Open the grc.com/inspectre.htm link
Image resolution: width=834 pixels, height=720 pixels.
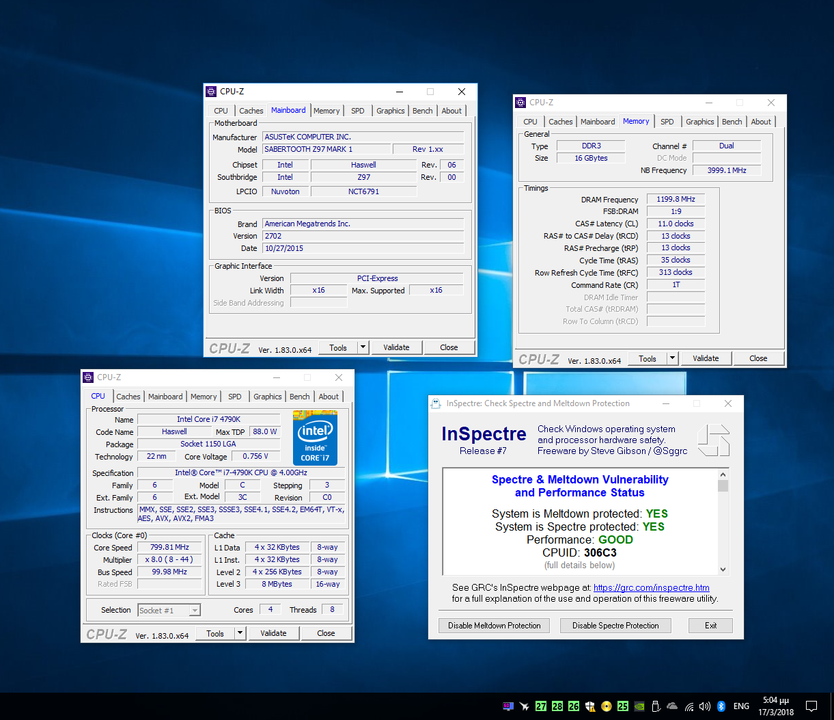[x=651, y=588]
